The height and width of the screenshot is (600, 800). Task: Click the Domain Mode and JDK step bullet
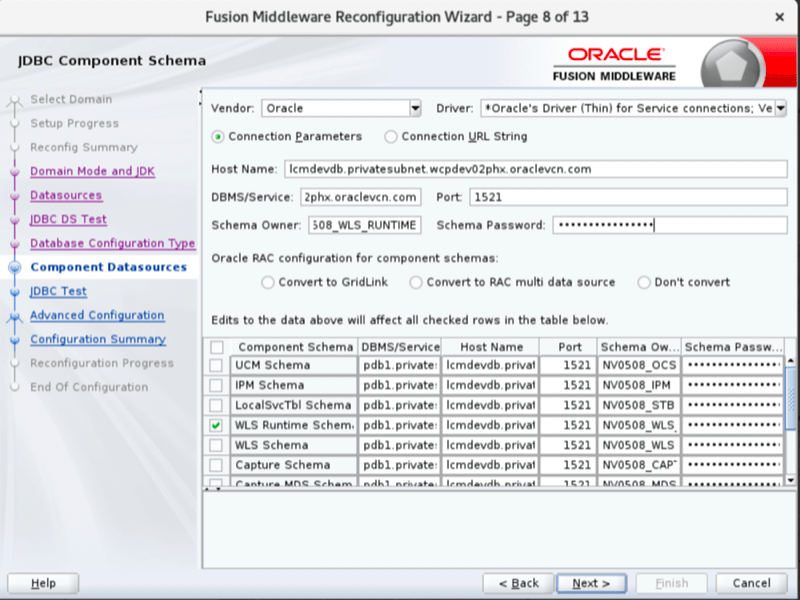tap(15, 171)
